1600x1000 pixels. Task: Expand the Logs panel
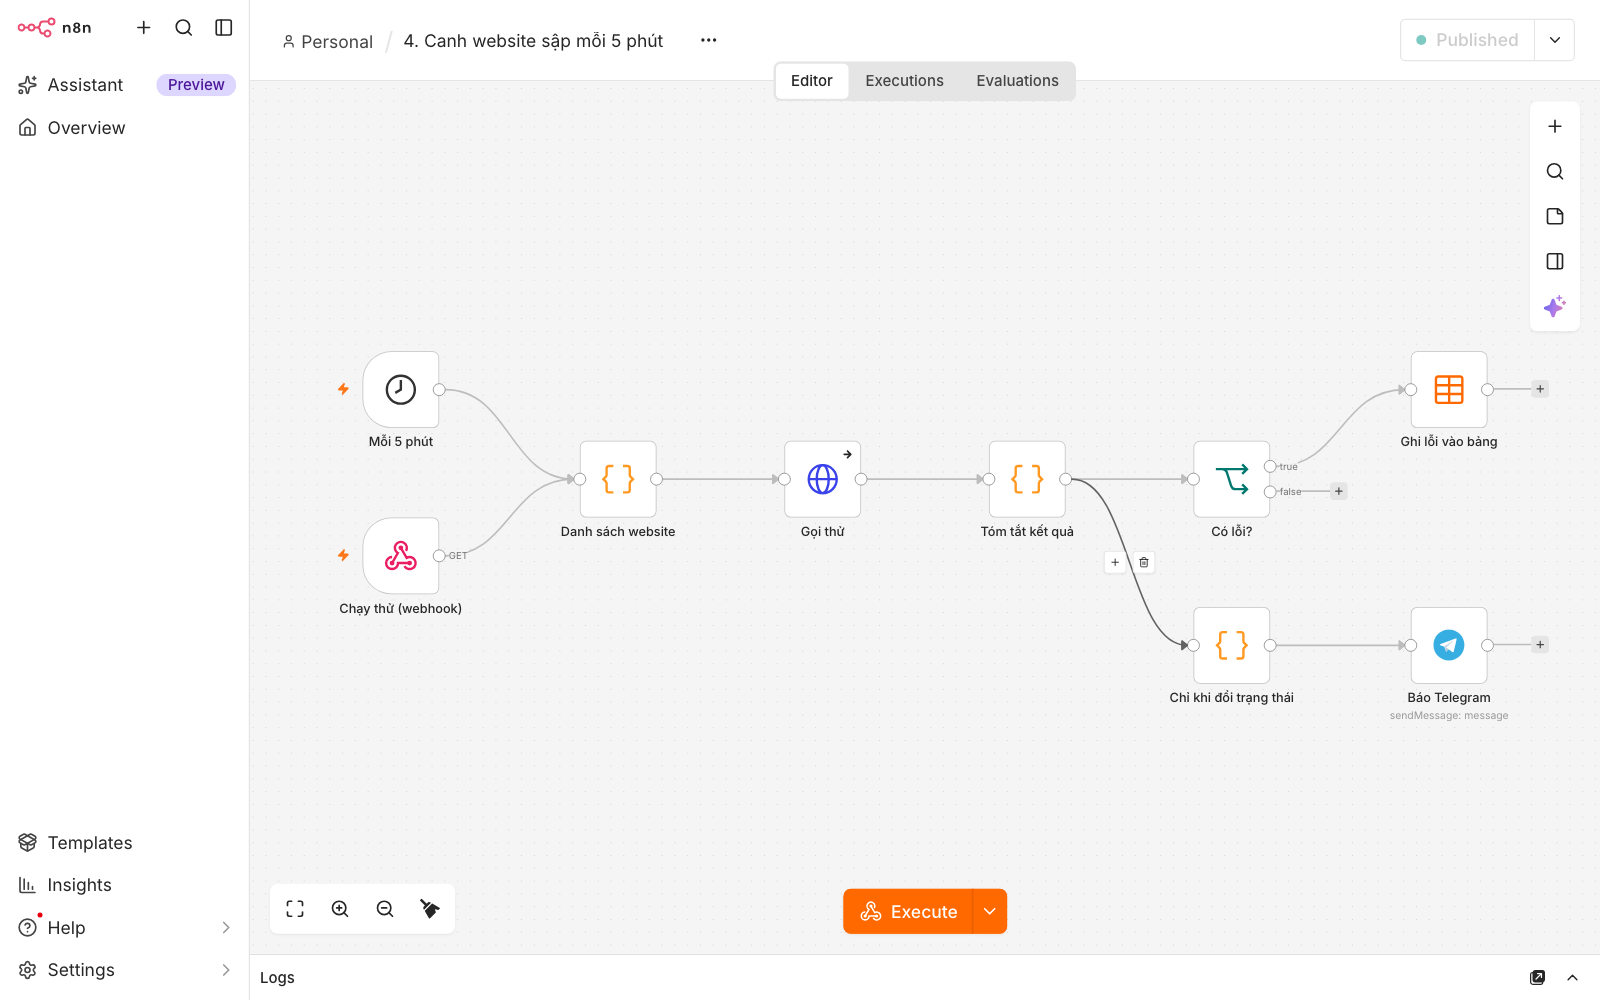[x=1572, y=977]
